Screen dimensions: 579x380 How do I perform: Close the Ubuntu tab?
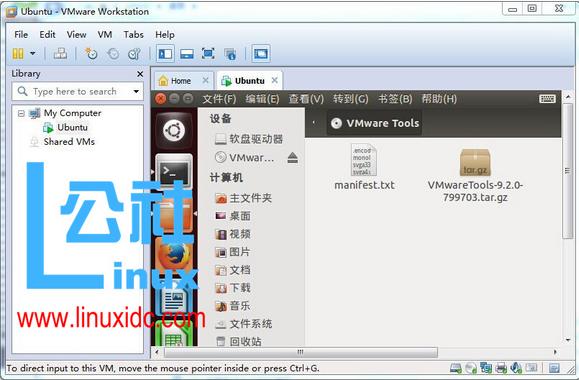click(274, 80)
